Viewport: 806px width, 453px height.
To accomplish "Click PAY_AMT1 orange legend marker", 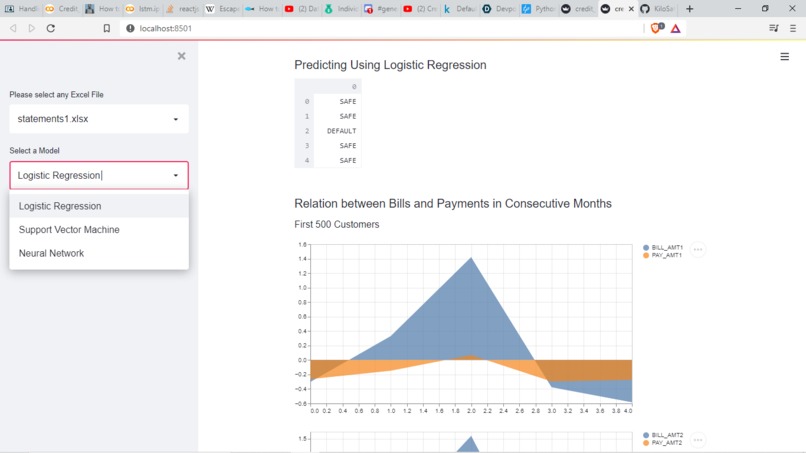I will coord(646,256).
